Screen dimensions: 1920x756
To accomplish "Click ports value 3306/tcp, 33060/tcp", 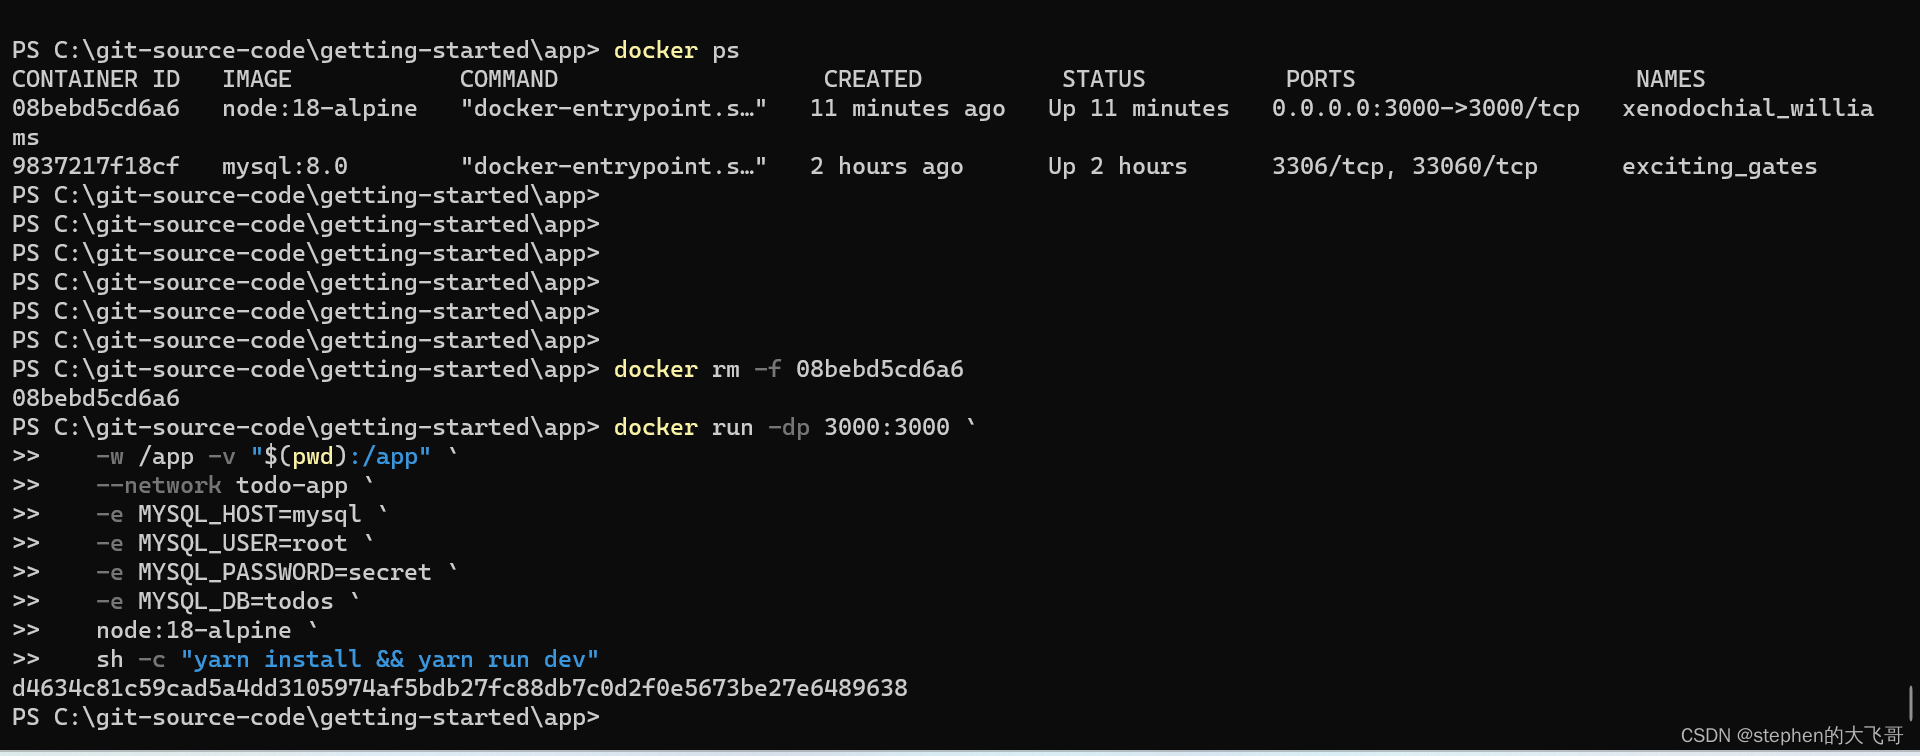I will (x=1405, y=166).
